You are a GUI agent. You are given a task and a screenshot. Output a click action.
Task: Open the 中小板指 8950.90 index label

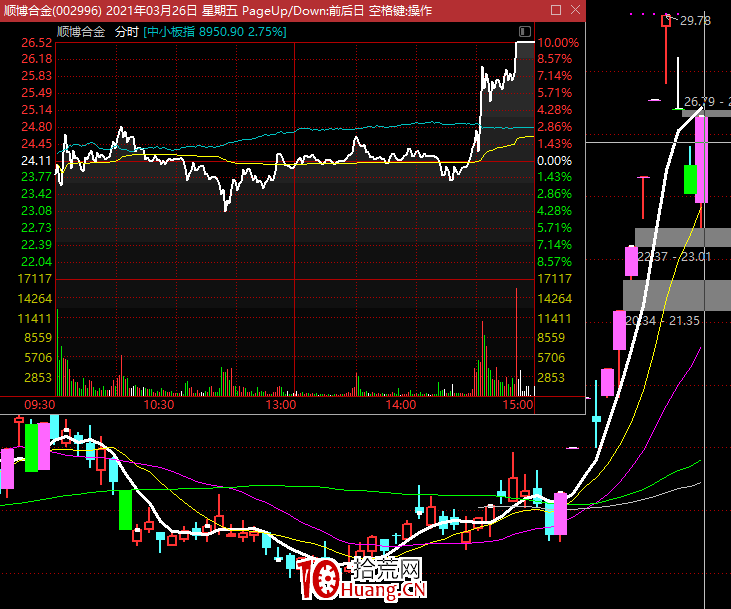215,32
